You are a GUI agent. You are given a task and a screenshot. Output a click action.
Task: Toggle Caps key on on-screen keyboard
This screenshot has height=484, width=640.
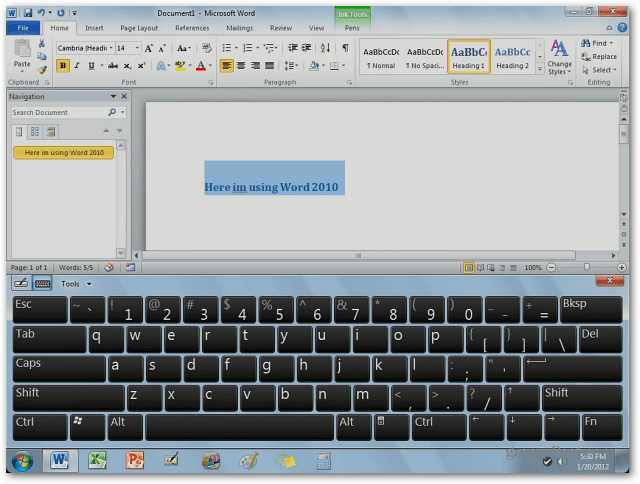tap(59, 369)
